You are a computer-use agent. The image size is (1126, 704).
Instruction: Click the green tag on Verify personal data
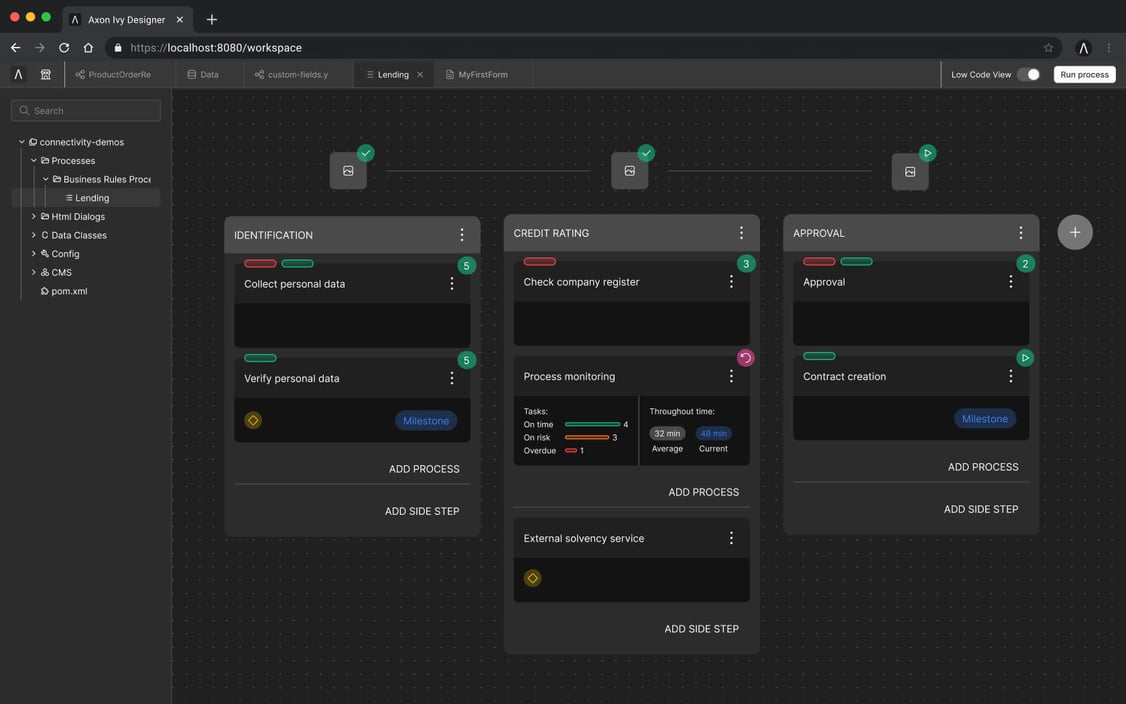tap(260, 358)
